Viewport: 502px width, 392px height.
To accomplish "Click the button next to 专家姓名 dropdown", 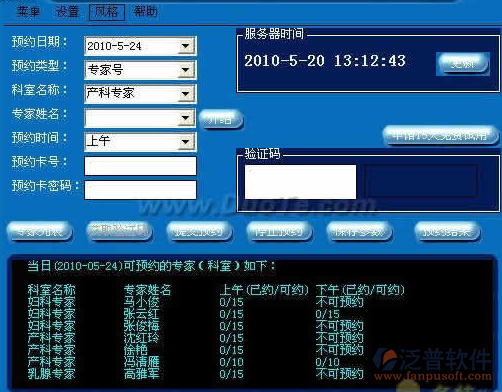I will pyautogui.click(x=221, y=119).
